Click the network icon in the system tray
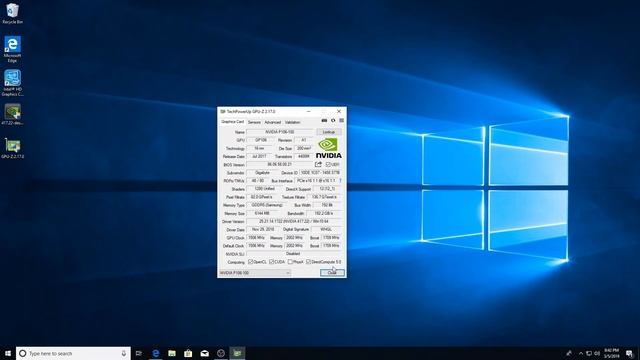This screenshot has height=360, width=640. click(x=589, y=353)
